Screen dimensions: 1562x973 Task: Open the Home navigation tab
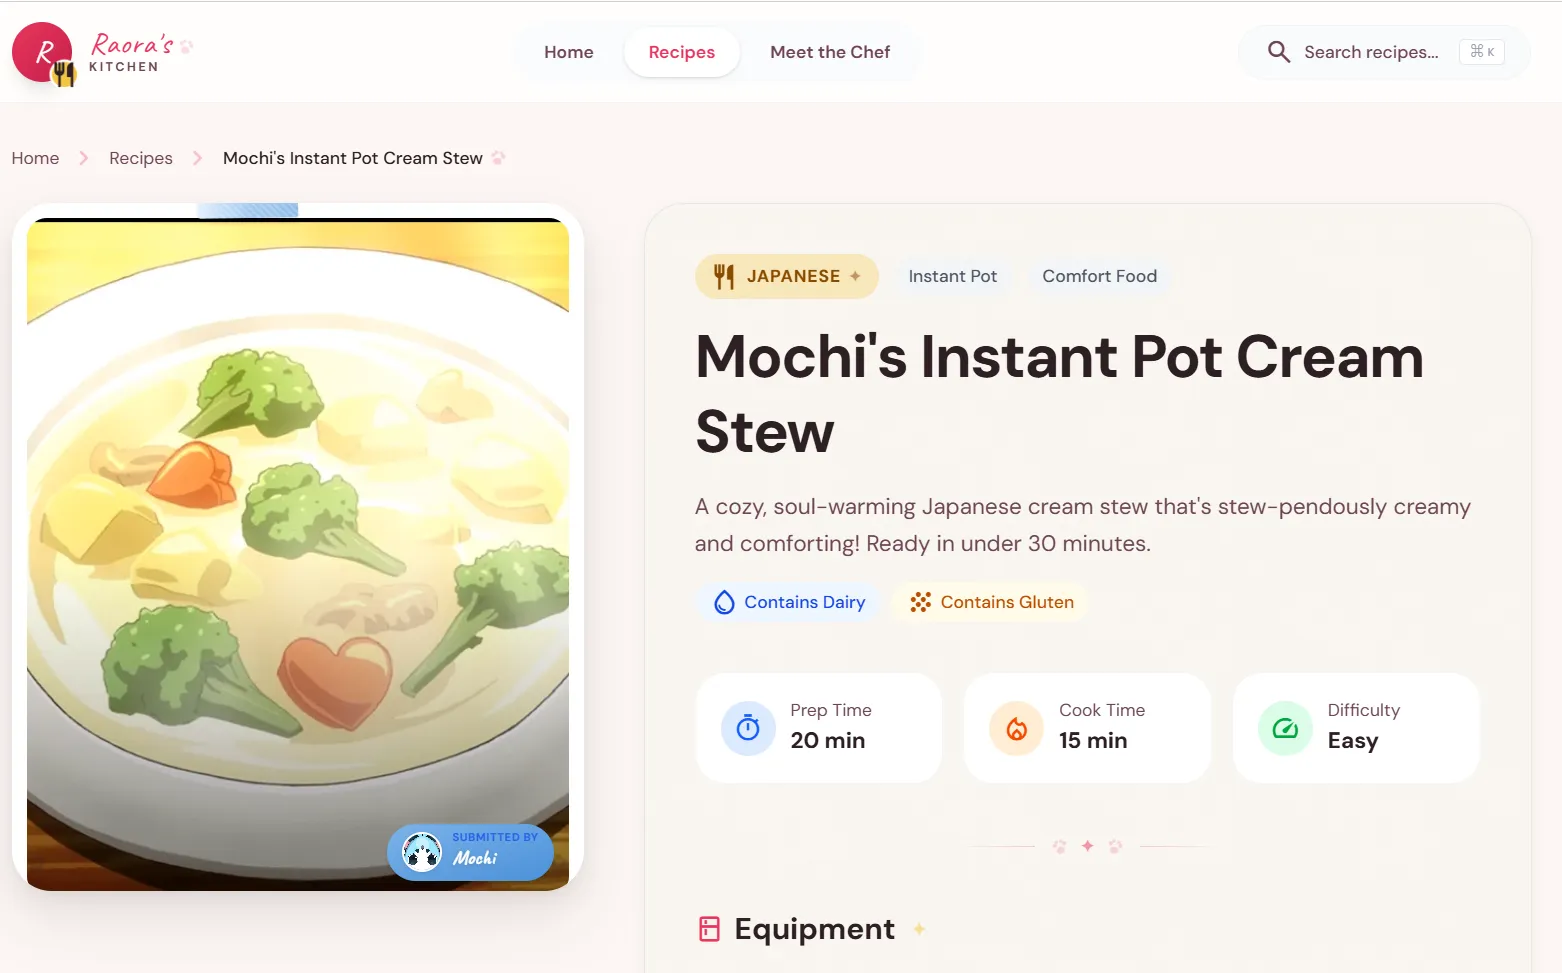(569, 52)
